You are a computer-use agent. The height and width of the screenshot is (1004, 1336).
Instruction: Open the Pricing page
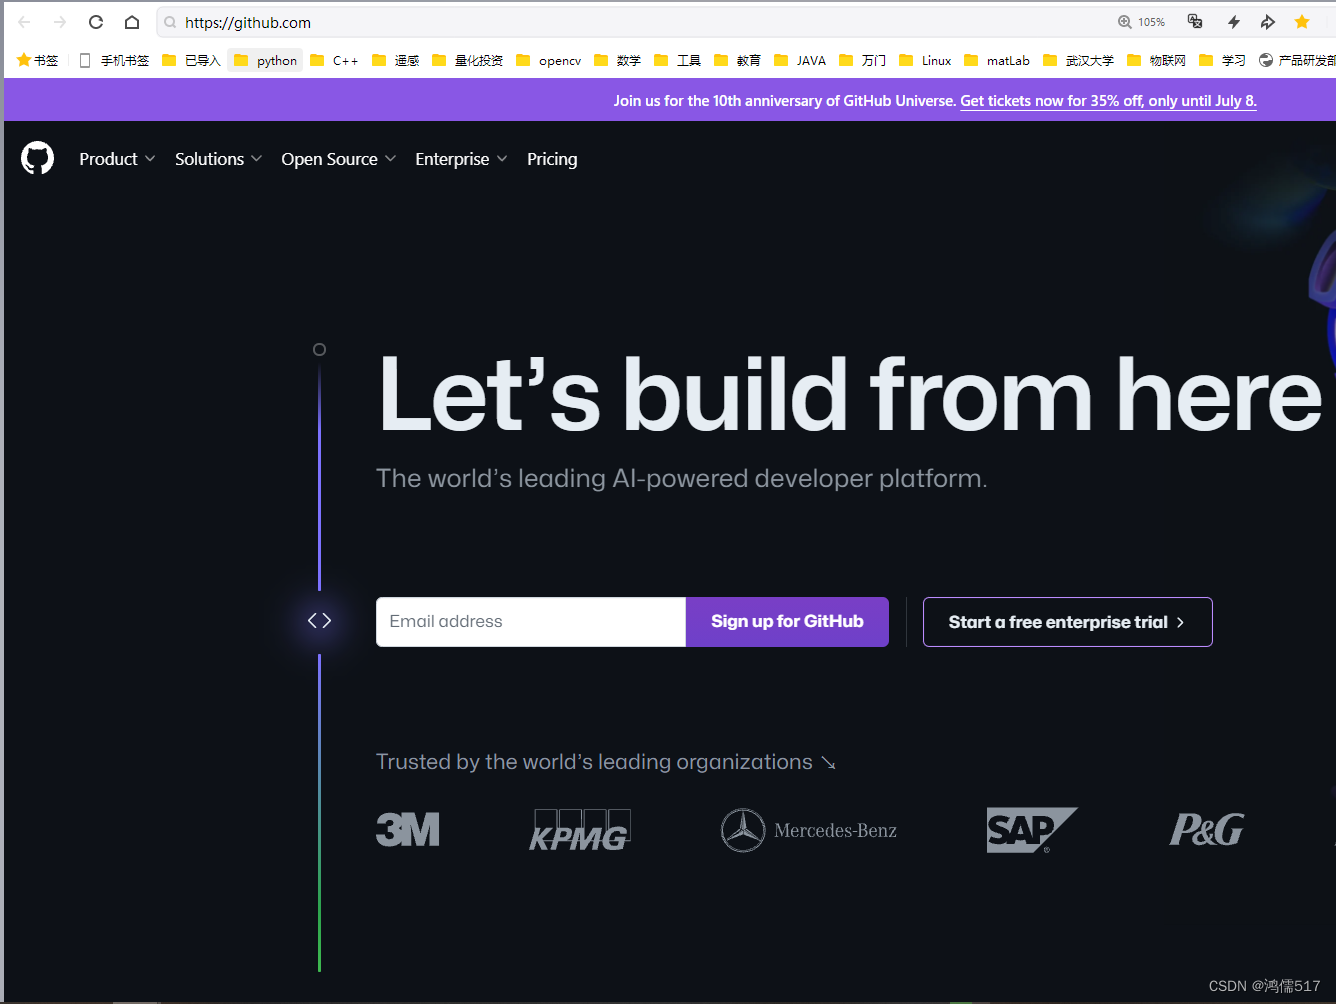pos(552,159)
